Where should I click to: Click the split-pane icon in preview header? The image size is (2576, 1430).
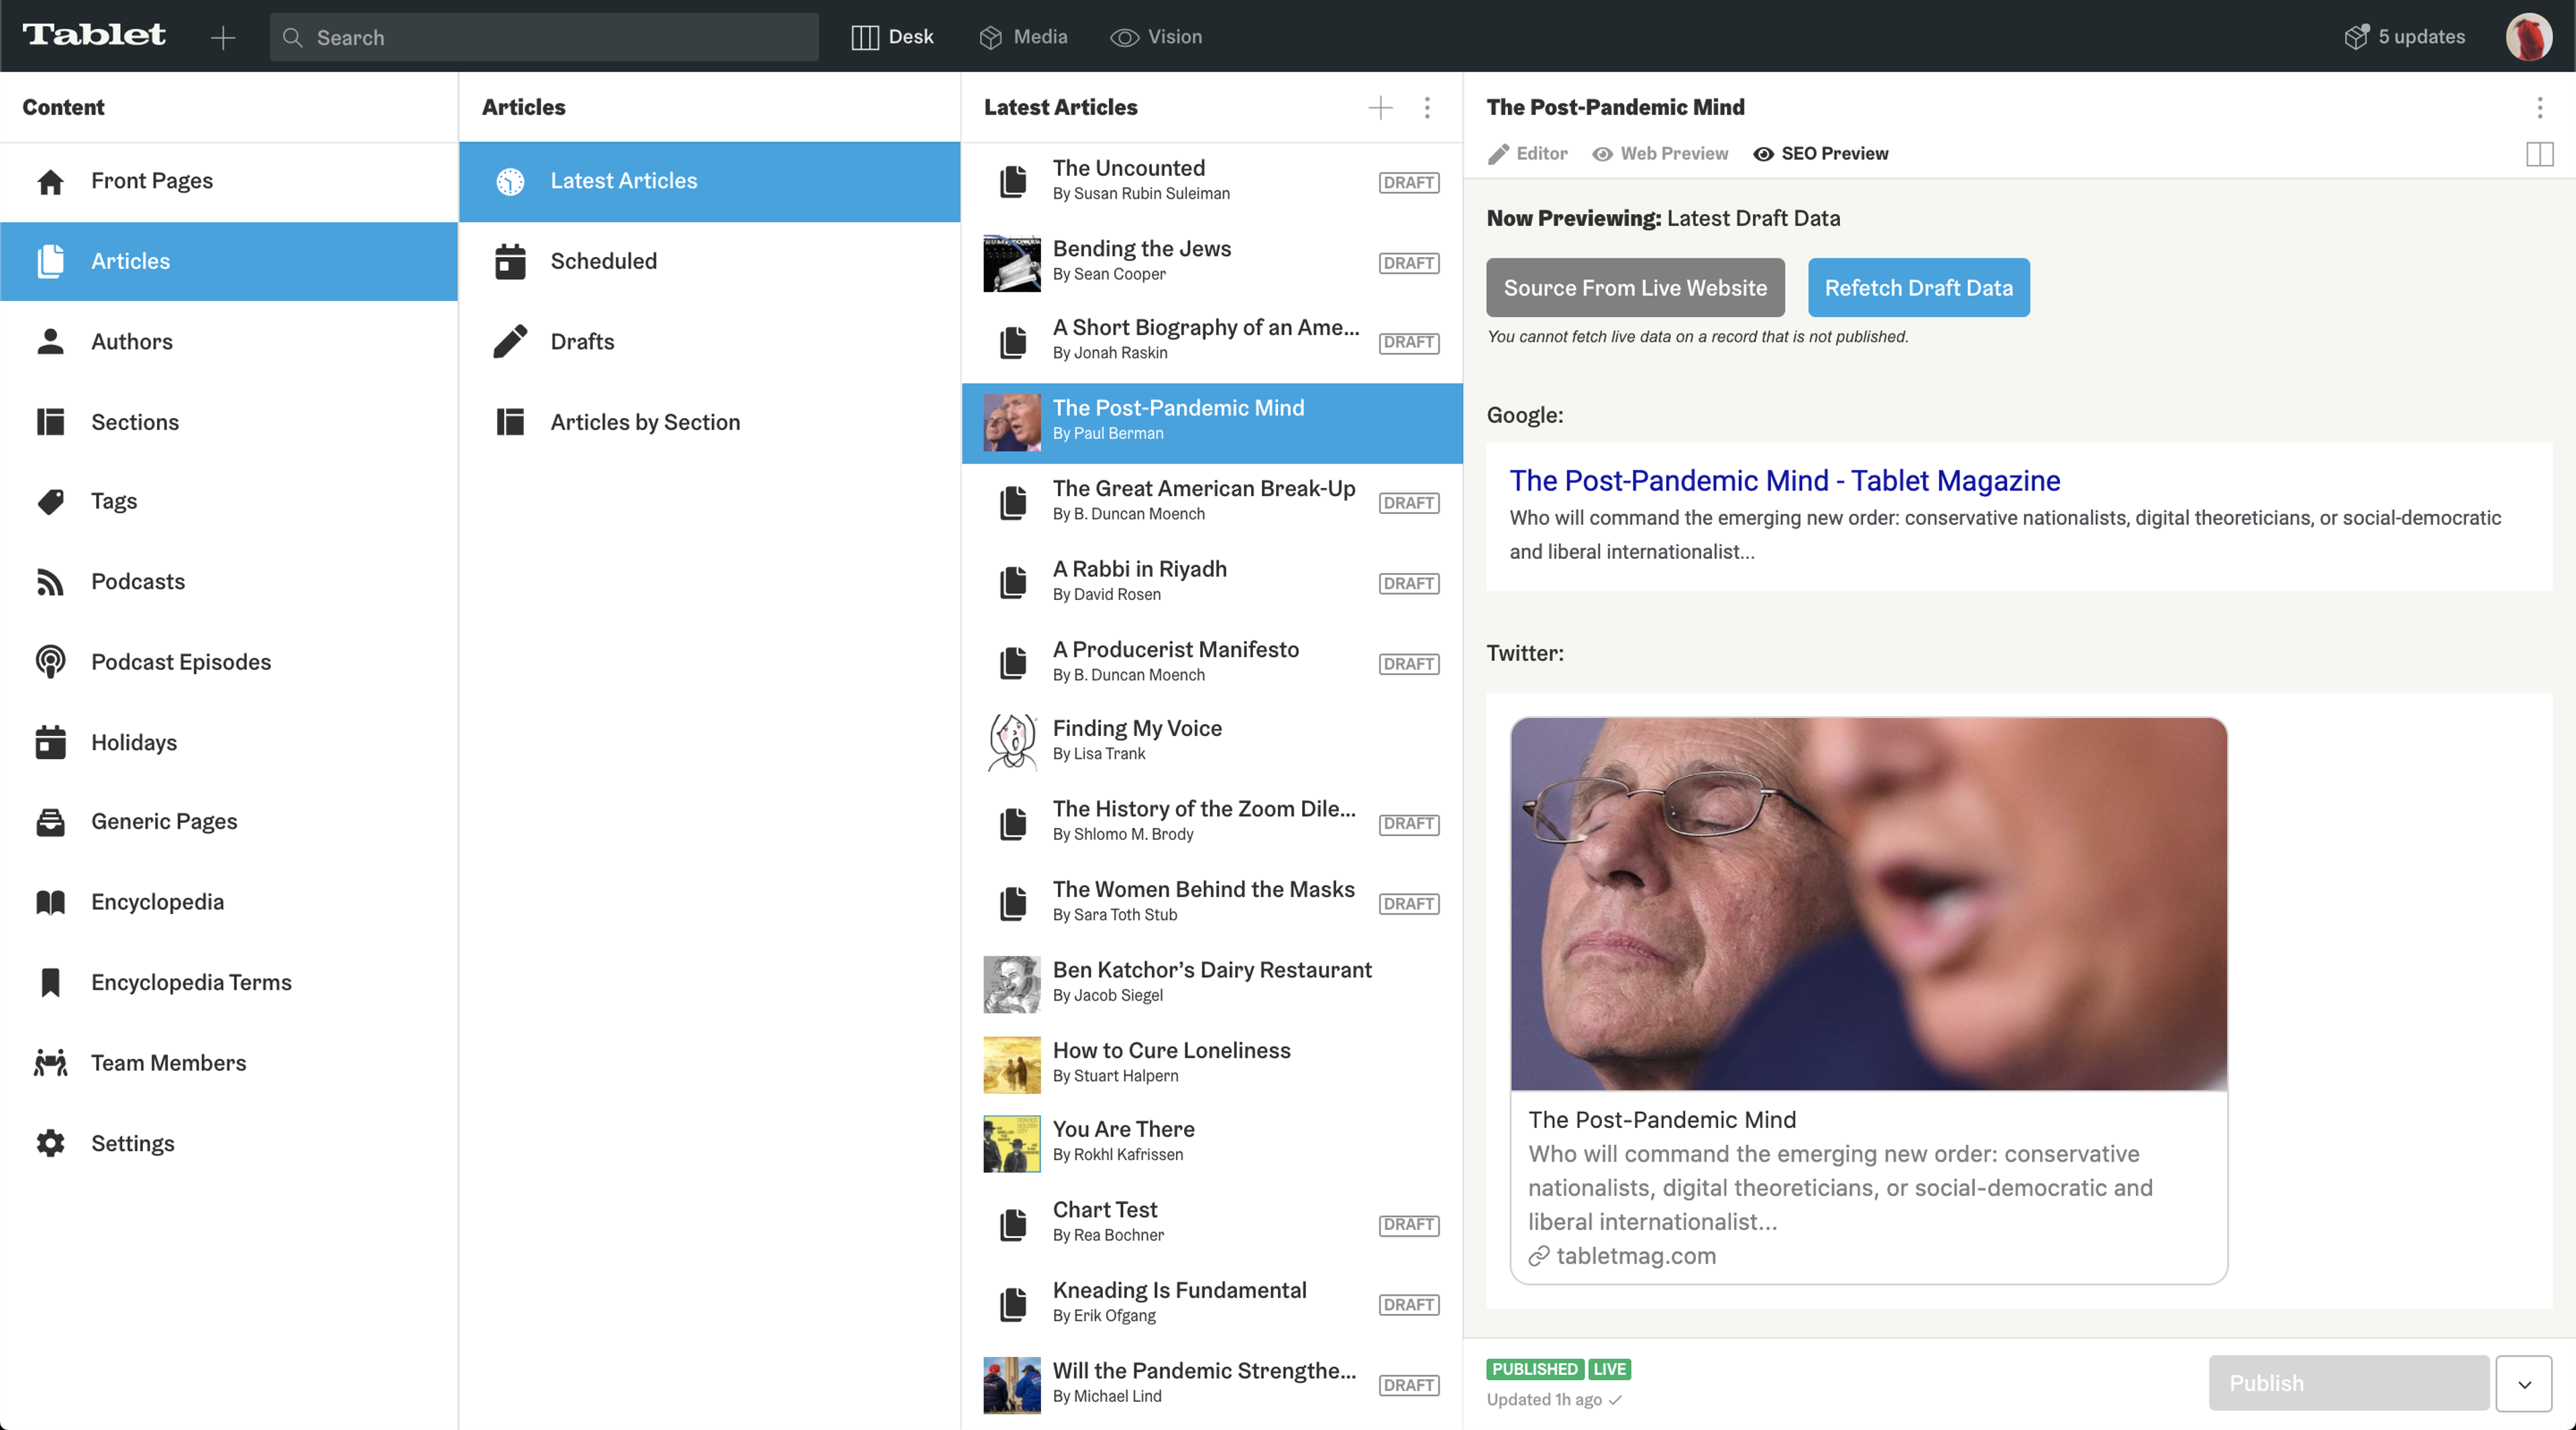point(2539,154)
